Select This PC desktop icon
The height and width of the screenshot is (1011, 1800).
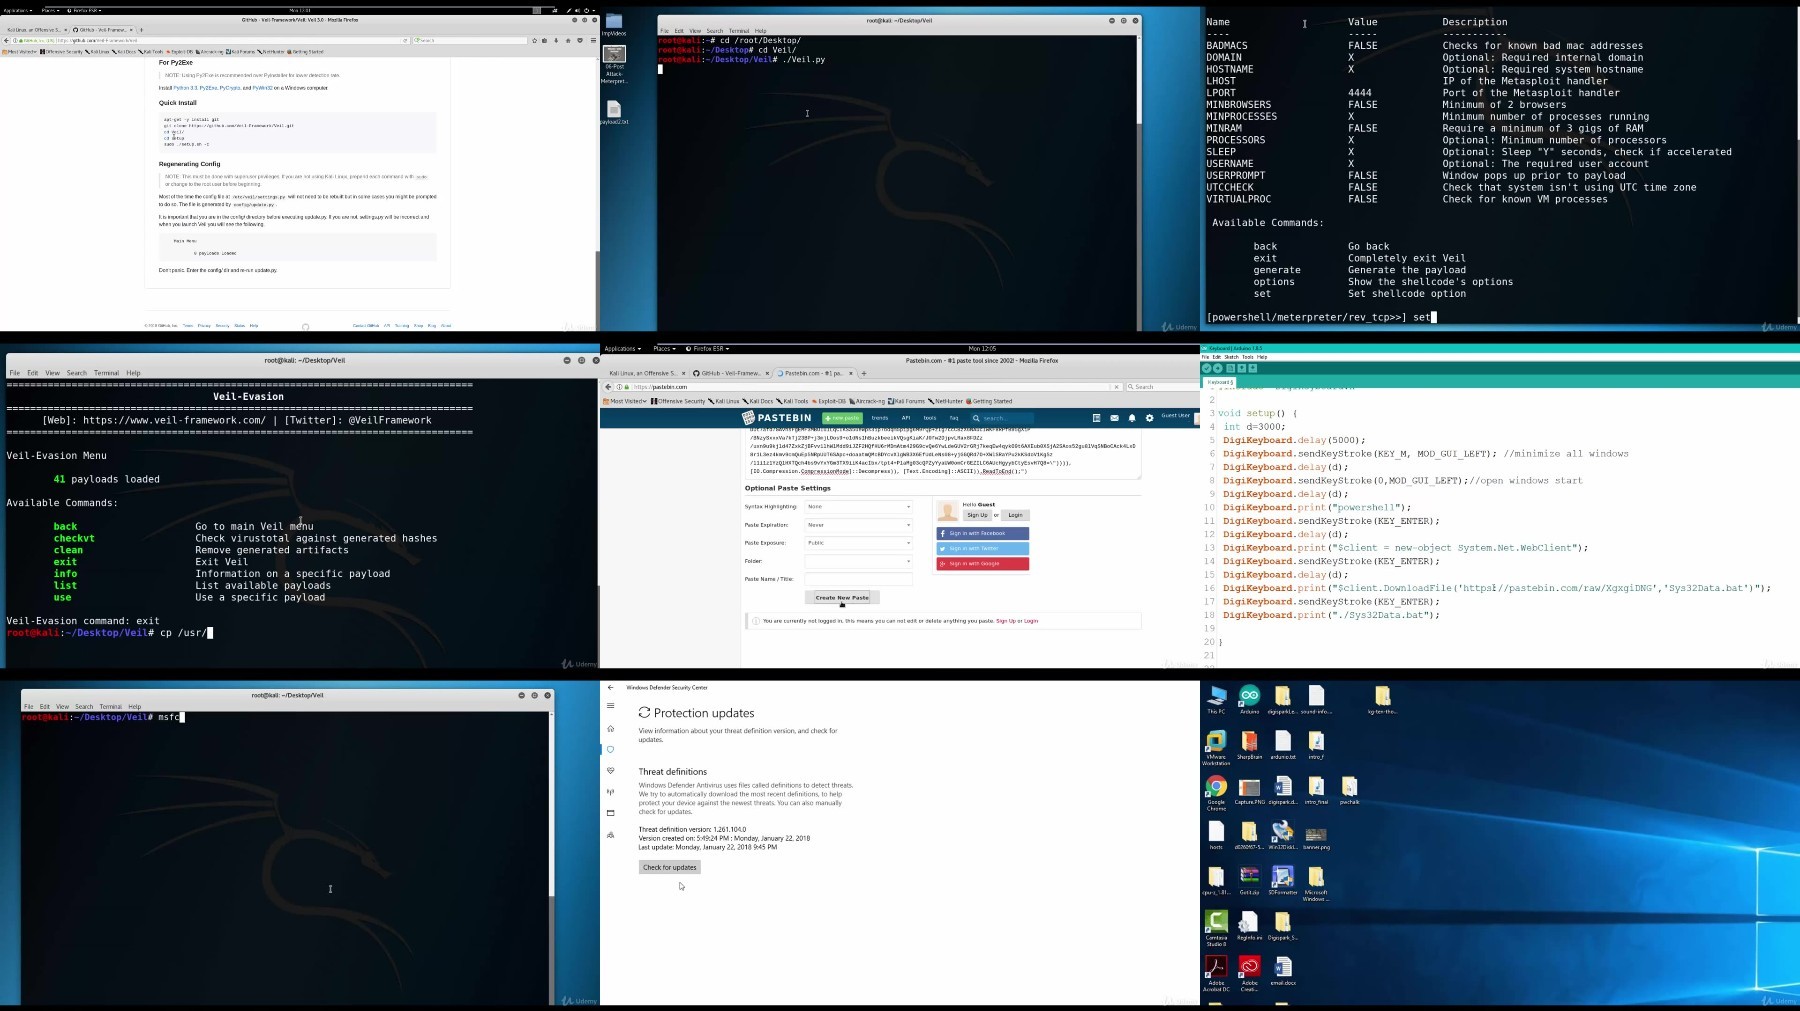tap(1216, 700)
